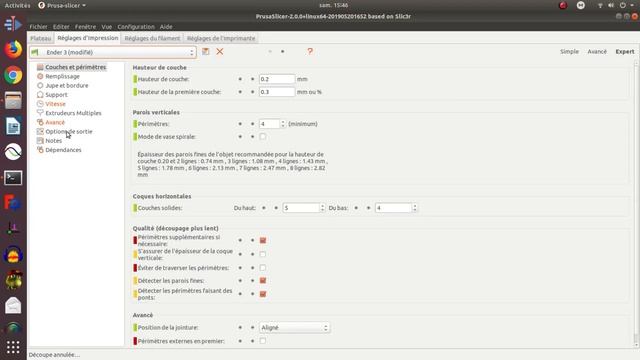Switch to the Plateau tab

point(41,38)
